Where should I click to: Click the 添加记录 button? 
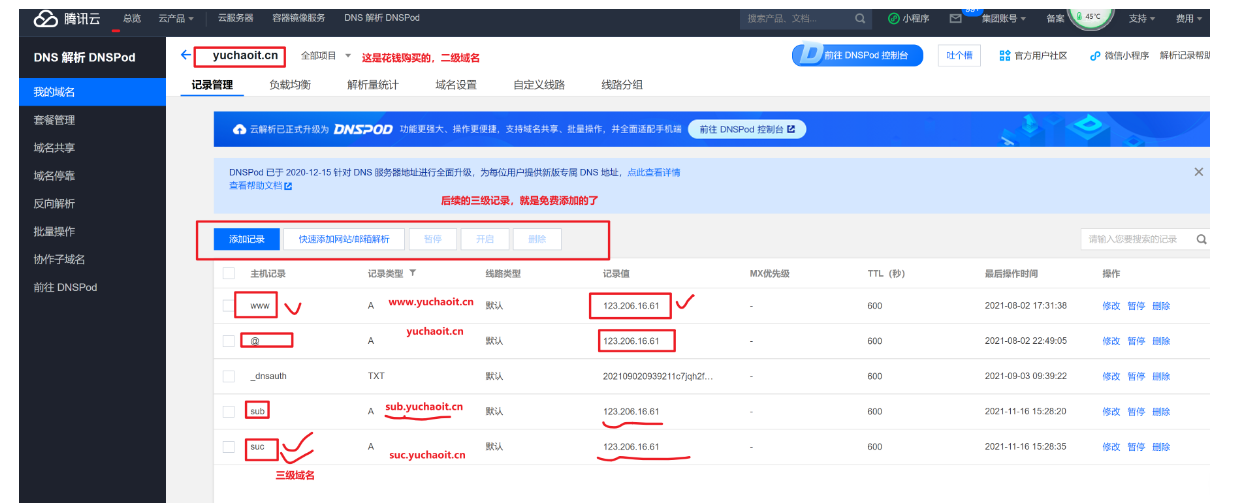247,240
